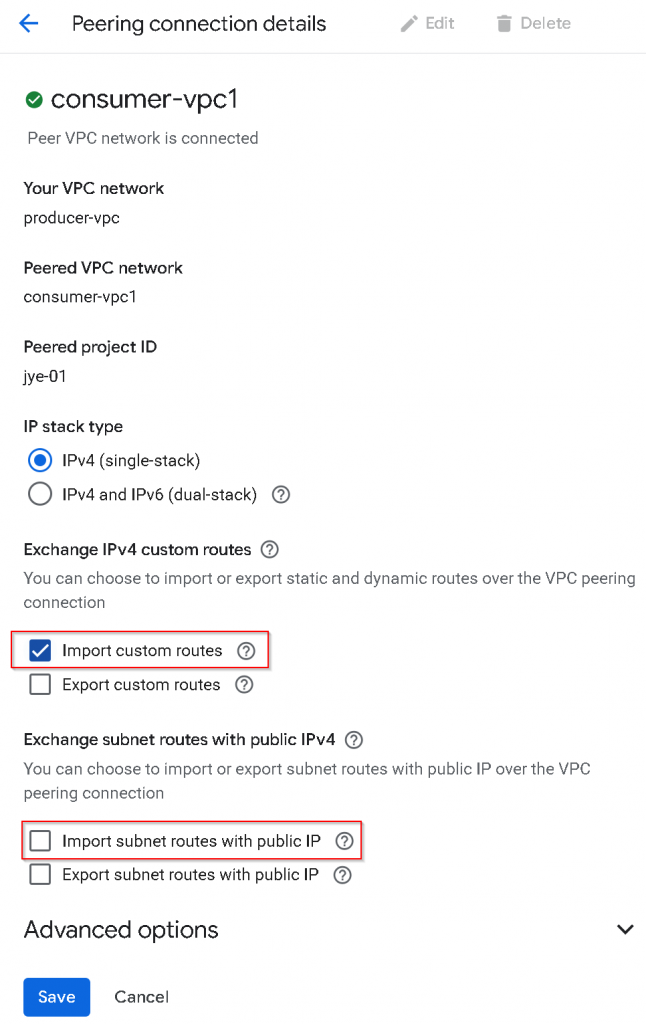Open help icon beside Export custom routes
The height and width of the screenshot is (1024, 646).
244,685
